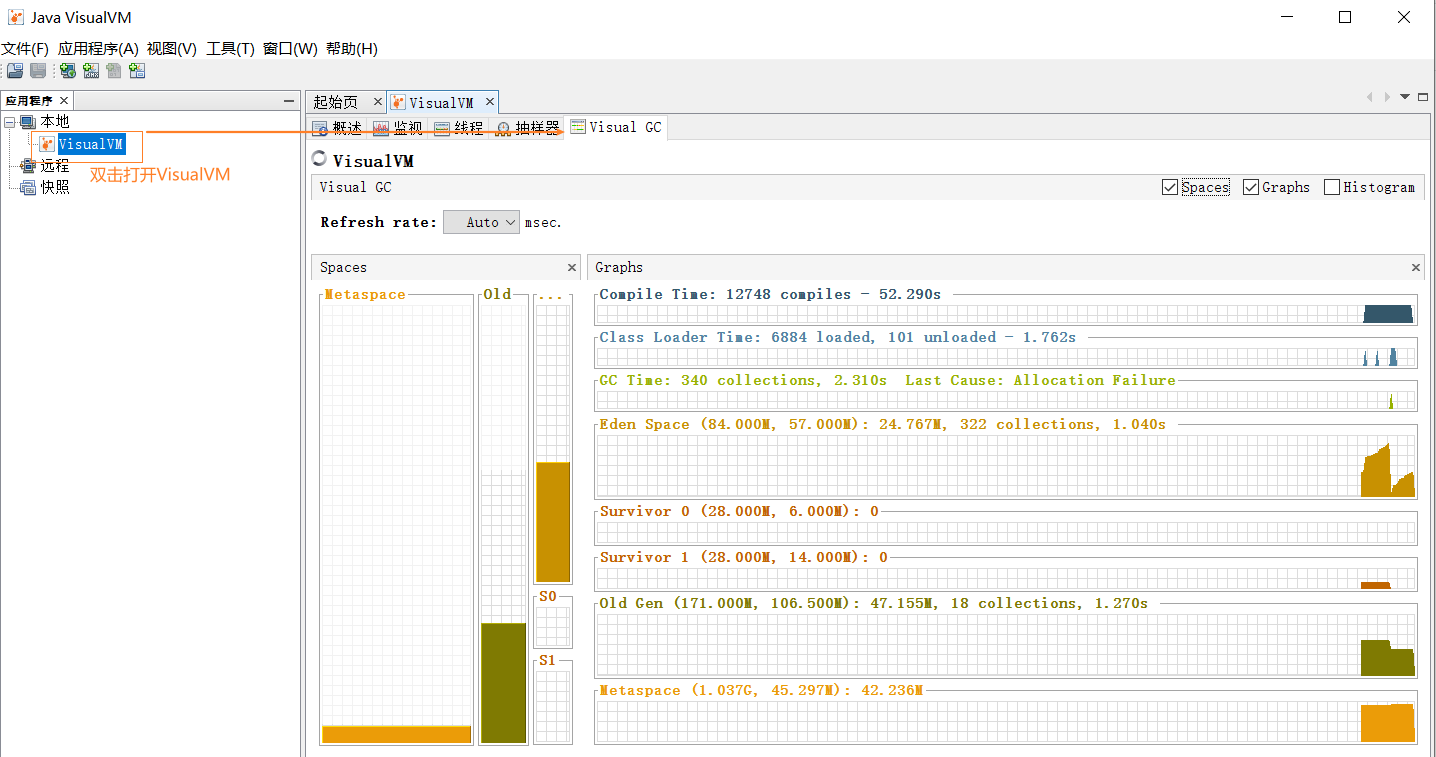
Task: Select the 快照 tree node
Action: tap(55, 187)
